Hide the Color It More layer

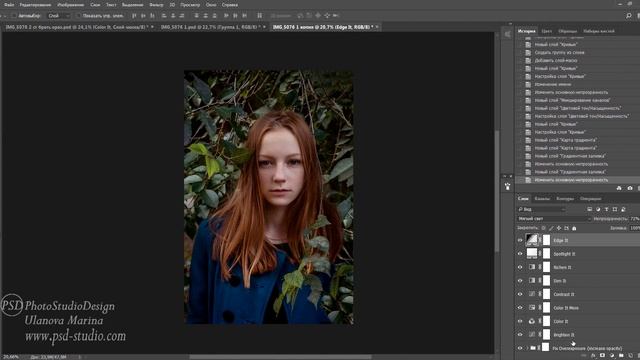[520, 308]
